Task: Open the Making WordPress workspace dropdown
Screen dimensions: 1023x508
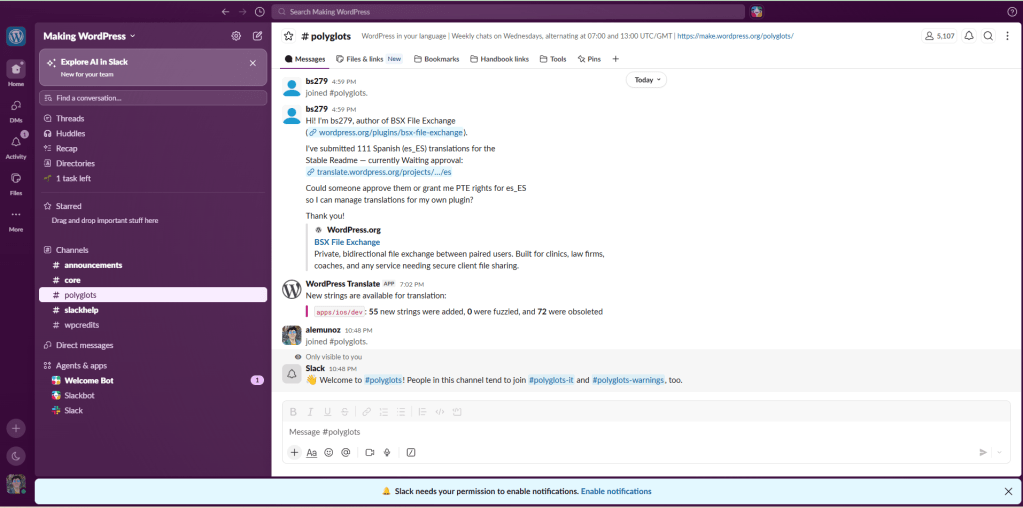Action: tap(89, 36)
